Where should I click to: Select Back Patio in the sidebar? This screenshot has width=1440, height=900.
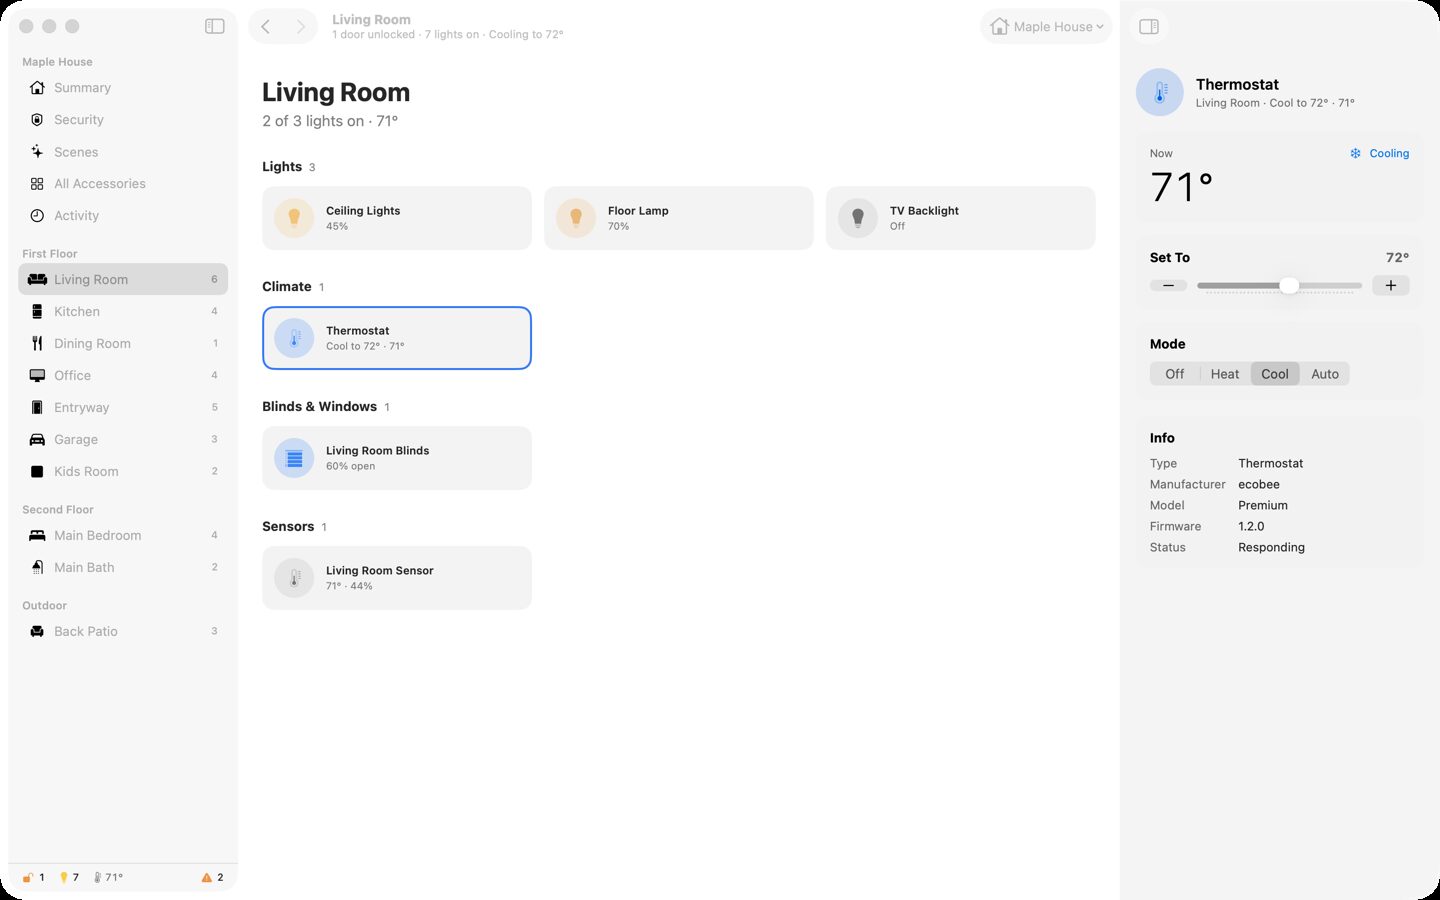click(x=123, y=632)
